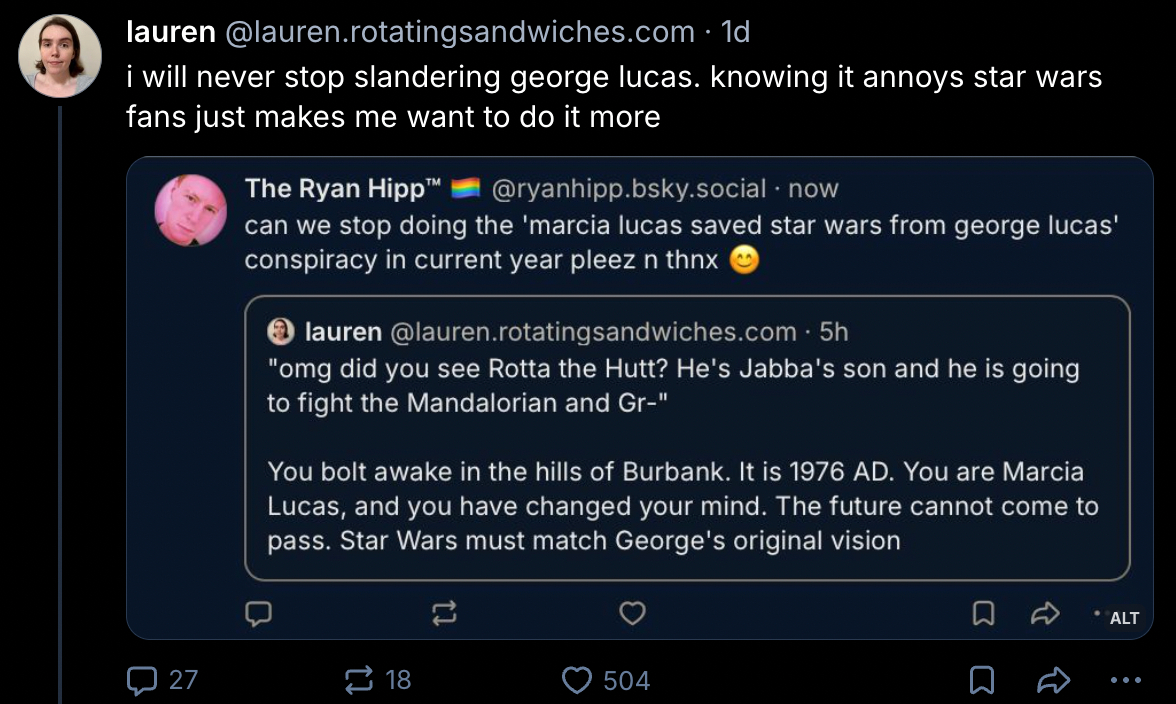Open the 1d timestamp on lauren's post
Image resolution: width=1176 pixels, height=704 pixels.
click(735, 33)
